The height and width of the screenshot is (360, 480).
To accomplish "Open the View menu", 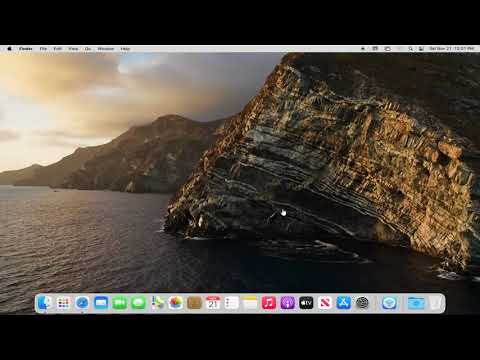I will tap(73, 49).
